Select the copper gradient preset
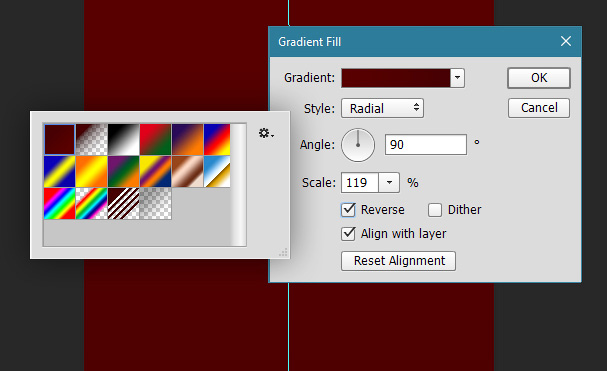607x371 pixels. (187, 172)
